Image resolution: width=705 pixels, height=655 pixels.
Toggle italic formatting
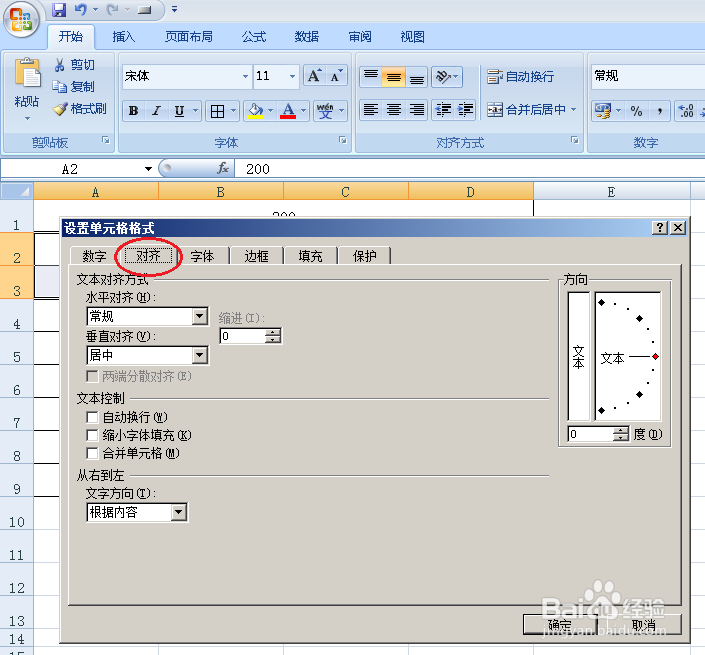[x=156, y=111]
